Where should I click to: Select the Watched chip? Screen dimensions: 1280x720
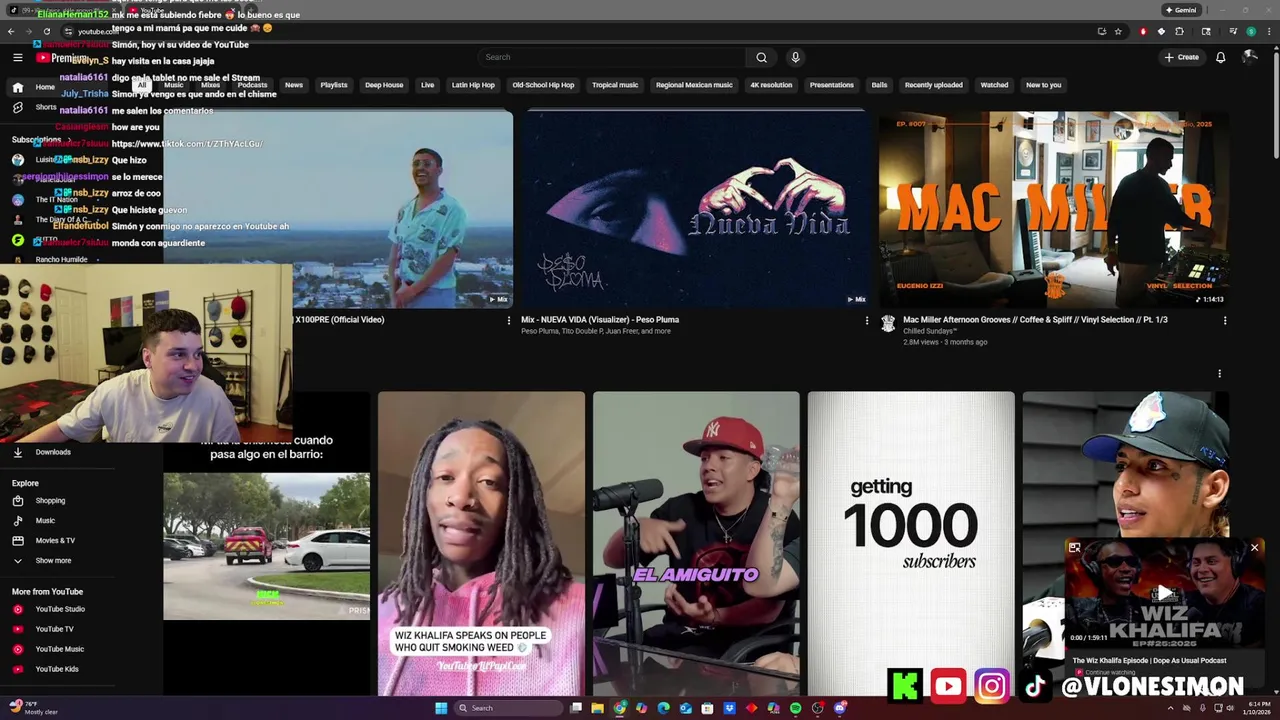[994, 85]
